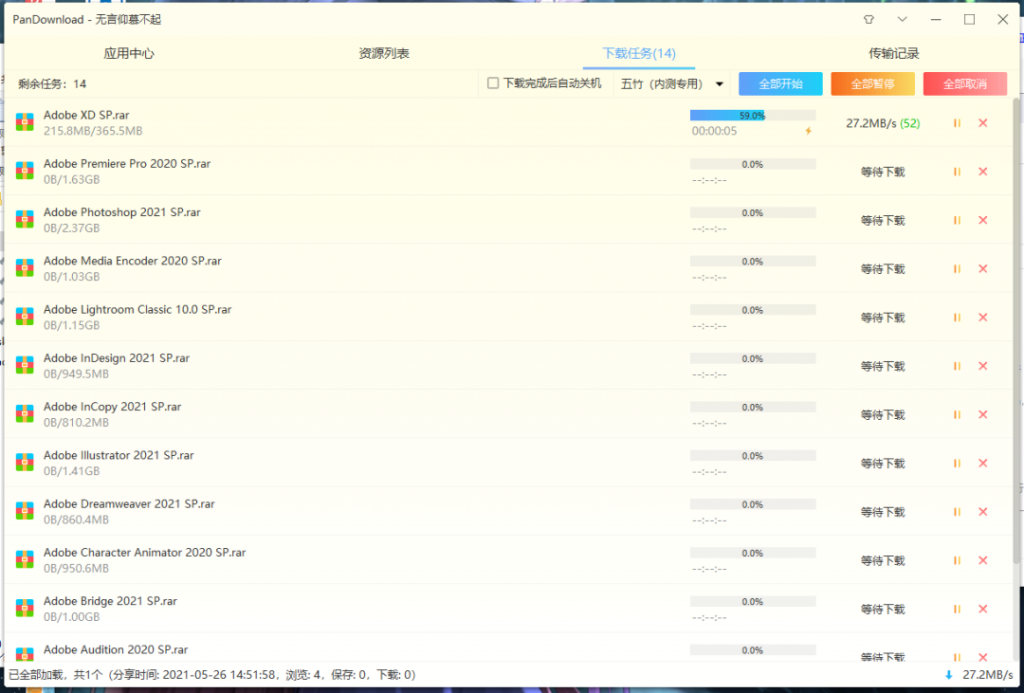
Task: Cancel Adobe Character Animator 2020 SP.rar task
Action: (x=982, y=560)
